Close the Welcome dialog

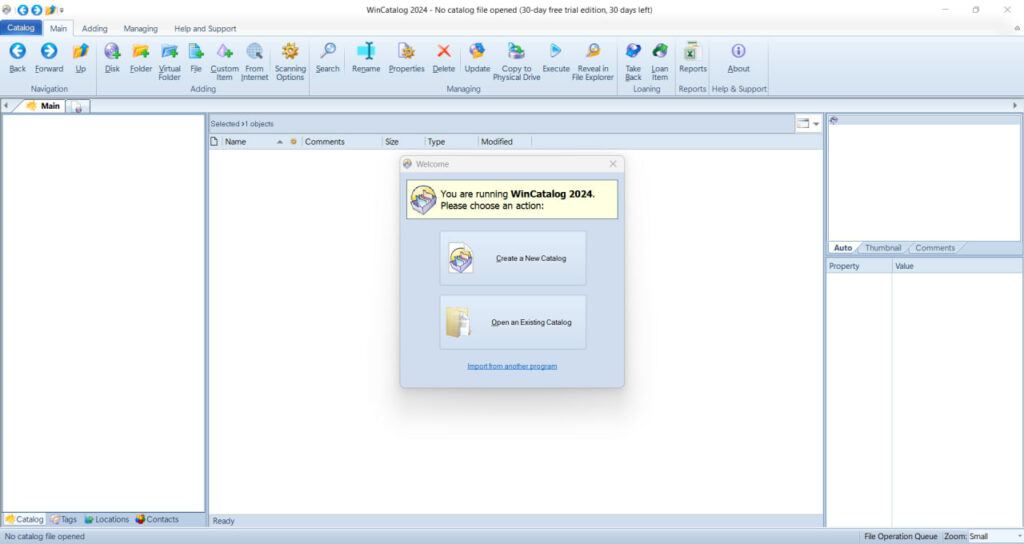point(613,164)
